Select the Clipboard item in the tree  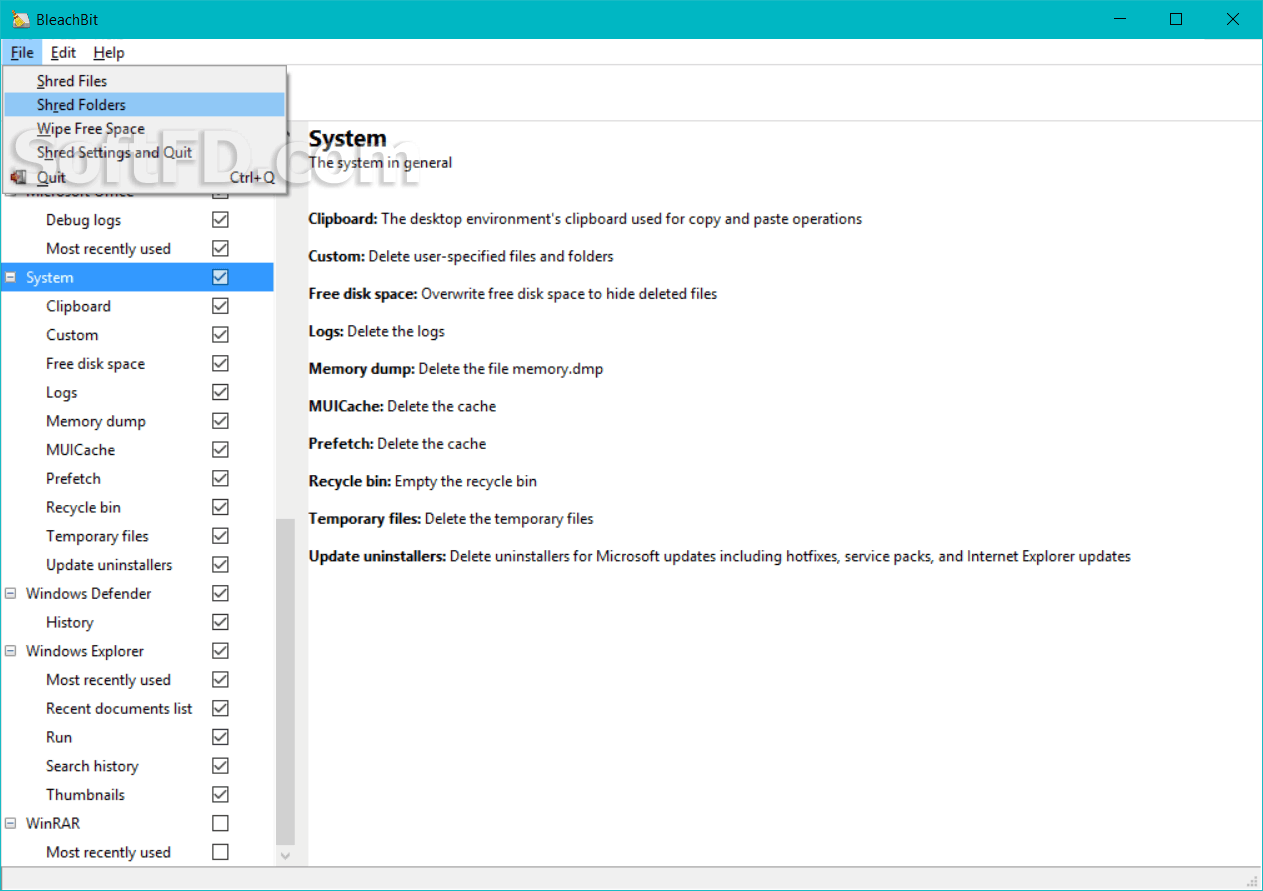coord(78,306)
